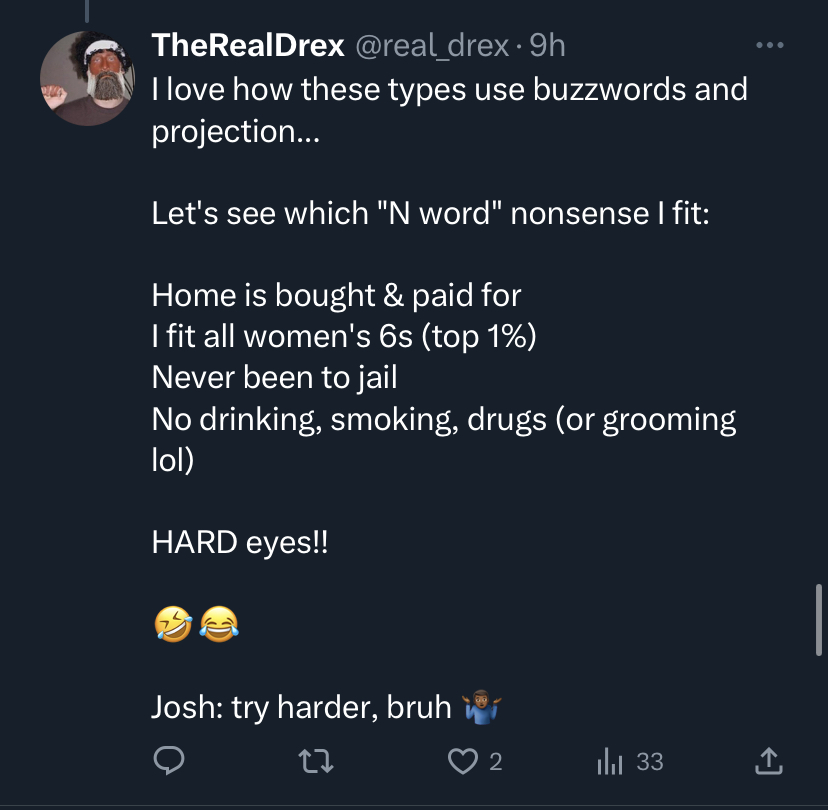
Task: Click the vertical scrollbar thumb on the right
Action: [x=818, y=620]
